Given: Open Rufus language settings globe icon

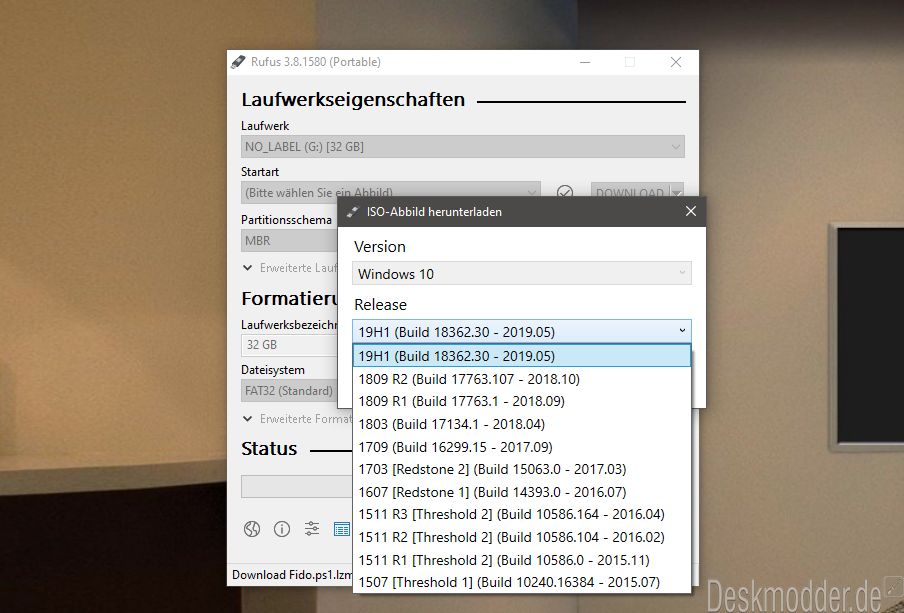Looking at the screenshot, I should point(252,529).
